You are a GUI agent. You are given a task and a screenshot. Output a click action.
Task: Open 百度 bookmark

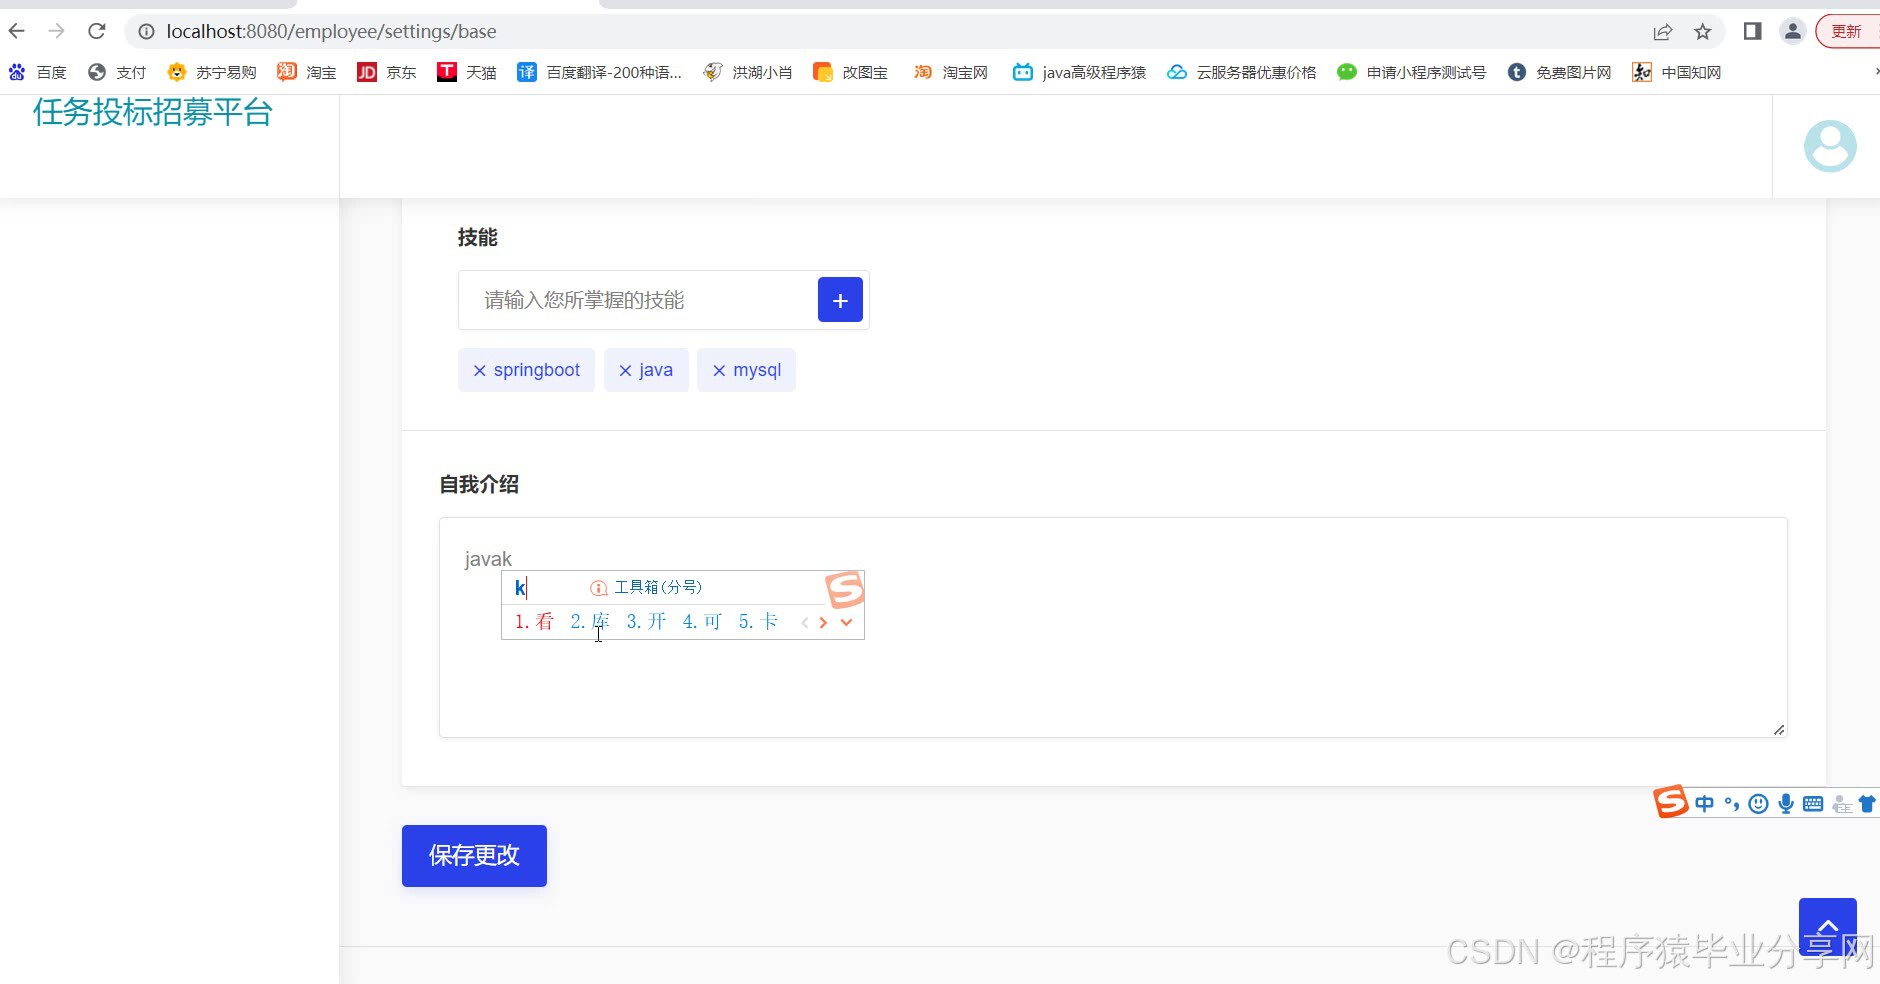point(38,72)
